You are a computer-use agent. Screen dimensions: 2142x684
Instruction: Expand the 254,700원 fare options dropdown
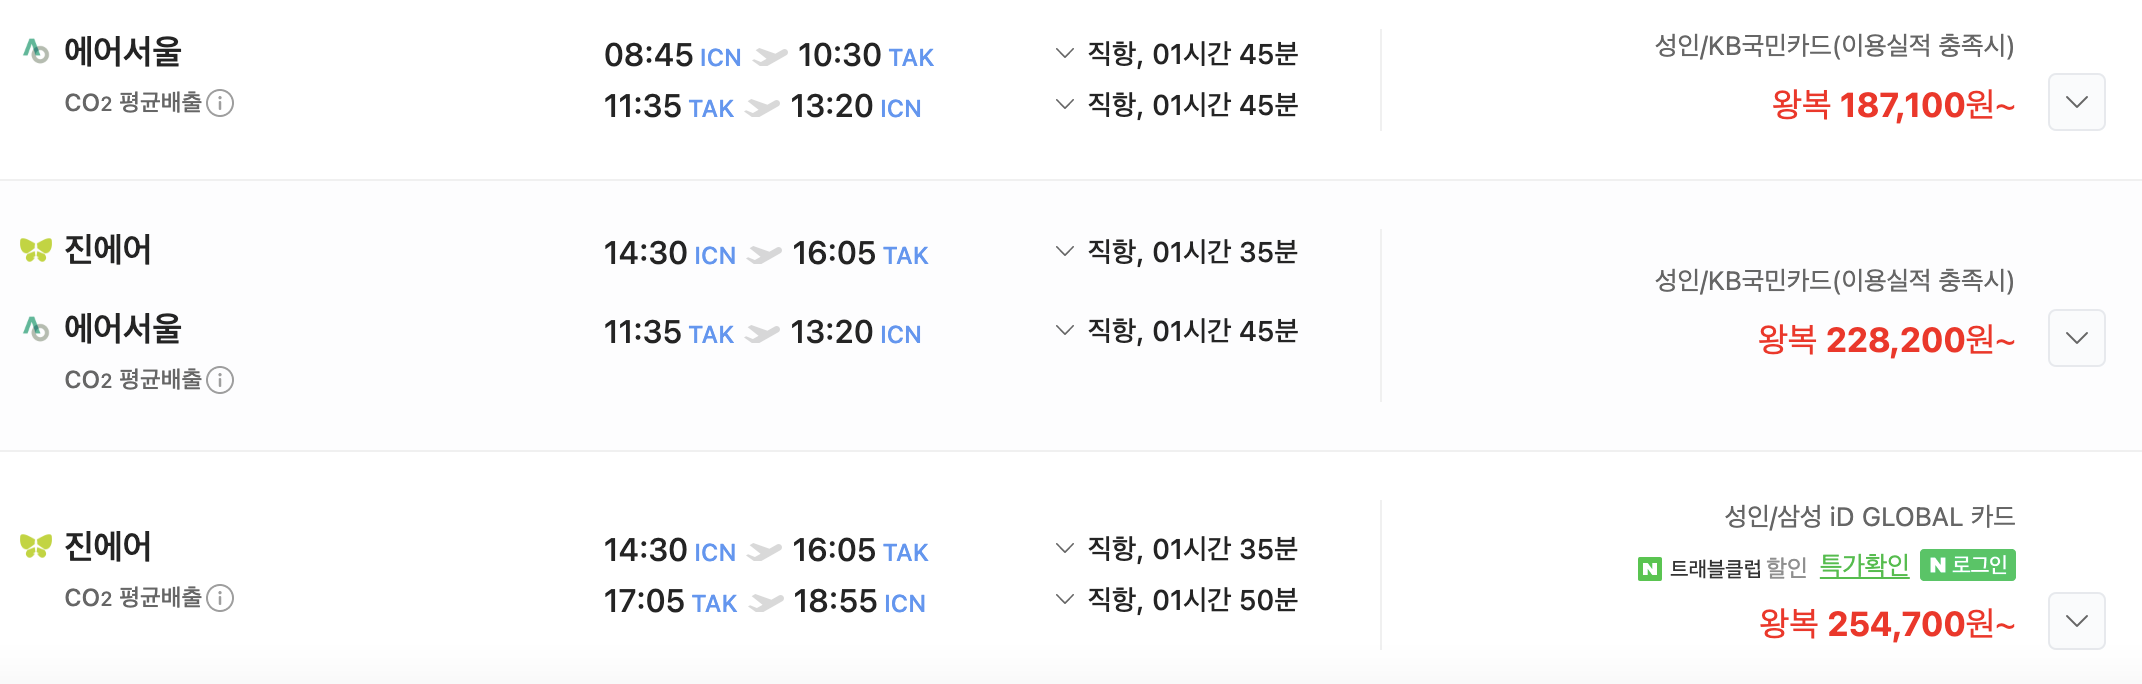2077,621
